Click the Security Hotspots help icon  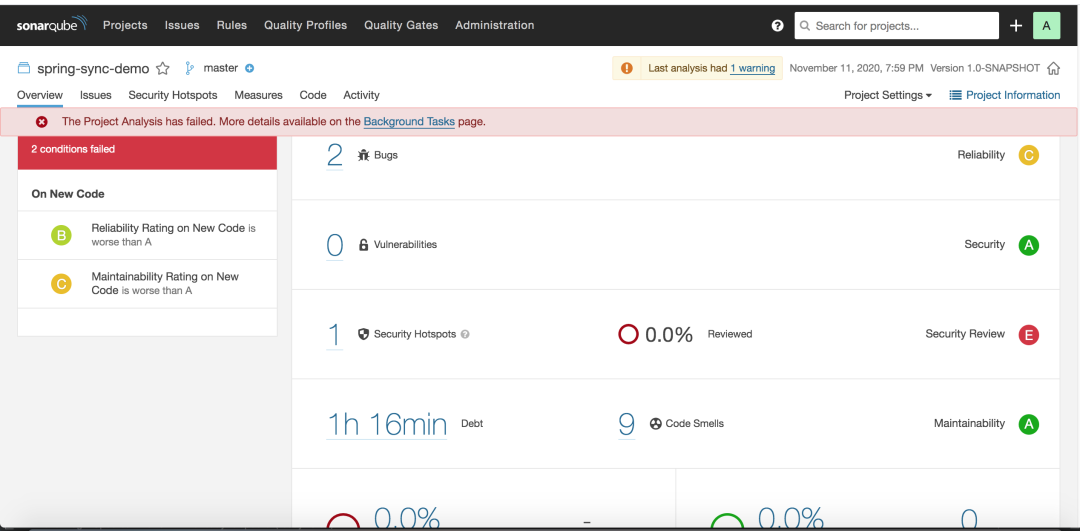pyautogui.click(x=466, y=335)
